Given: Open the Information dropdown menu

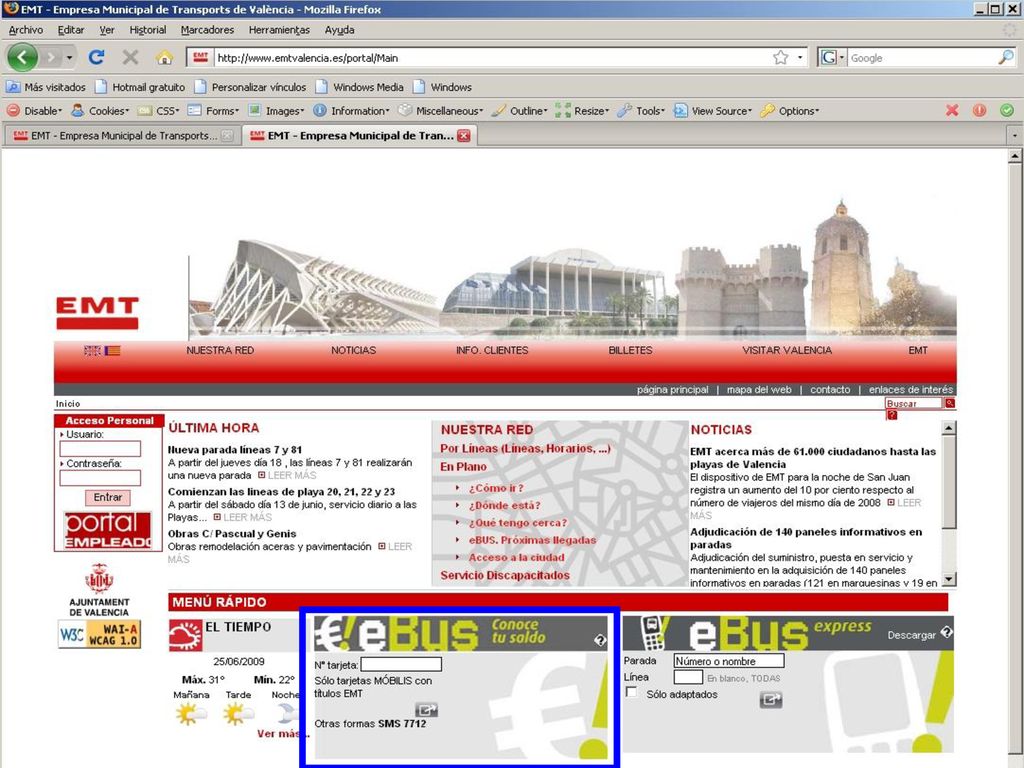Looking at the screenshot, I should (351, 111).
